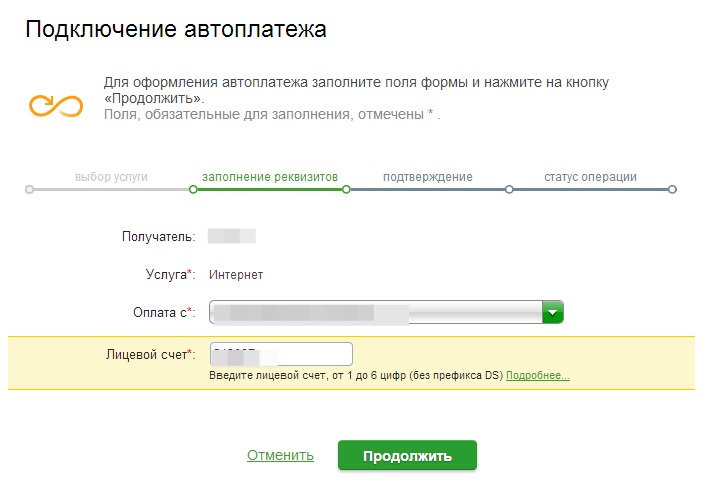Click the green dropdown arrow for «Оплата с»
720x491 pixels.
point(553,313)
